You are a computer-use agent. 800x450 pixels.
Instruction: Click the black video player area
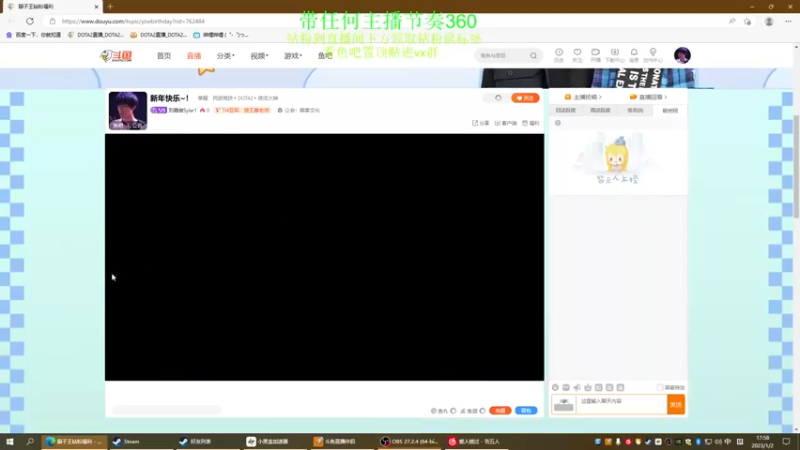pyautogui.click(x=324, y=257)
